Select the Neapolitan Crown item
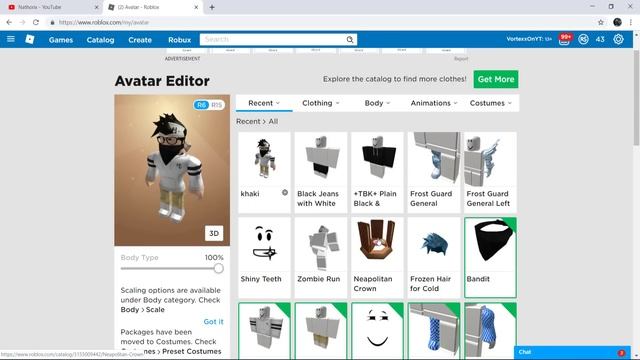640x360 pixels. point(377,258)
